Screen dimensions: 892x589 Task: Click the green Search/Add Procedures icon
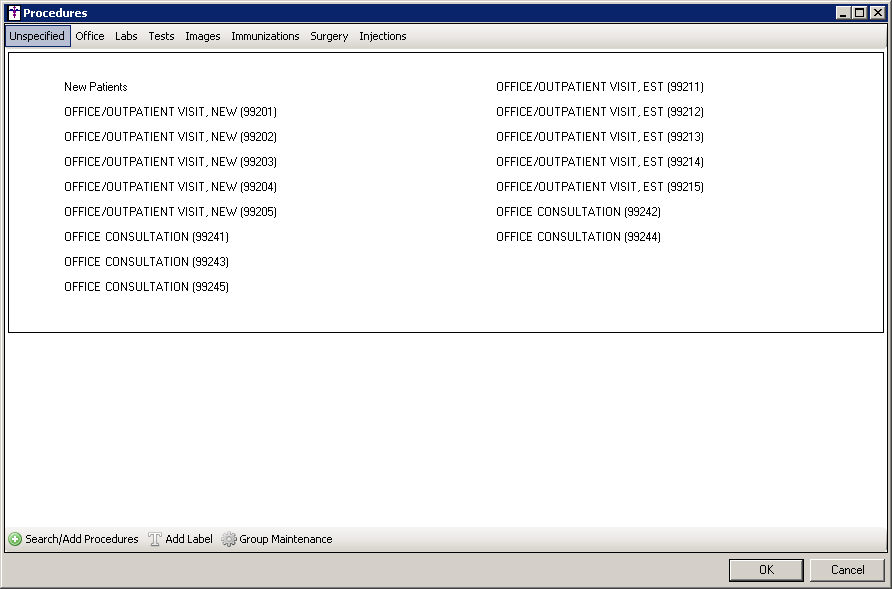coord(15,539)
